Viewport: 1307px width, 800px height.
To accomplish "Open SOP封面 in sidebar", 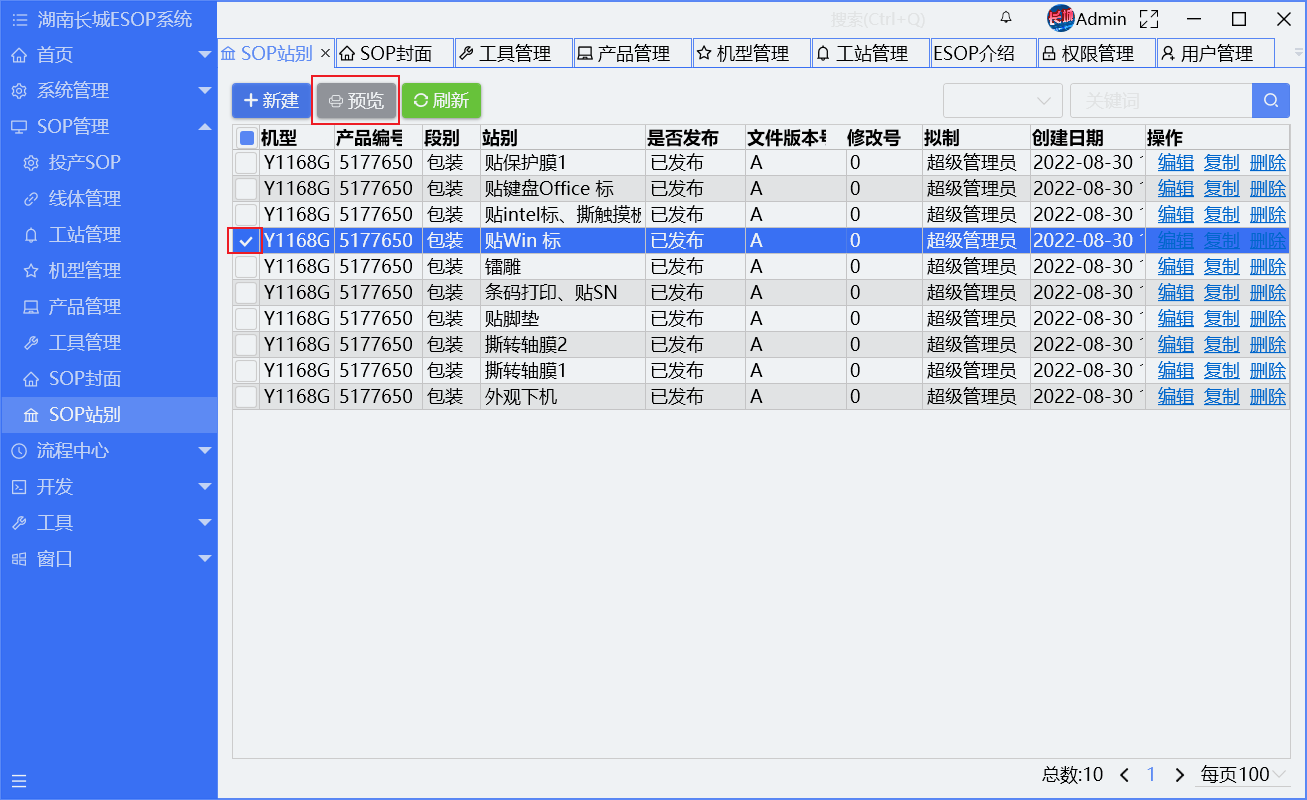I will point(108,378).
